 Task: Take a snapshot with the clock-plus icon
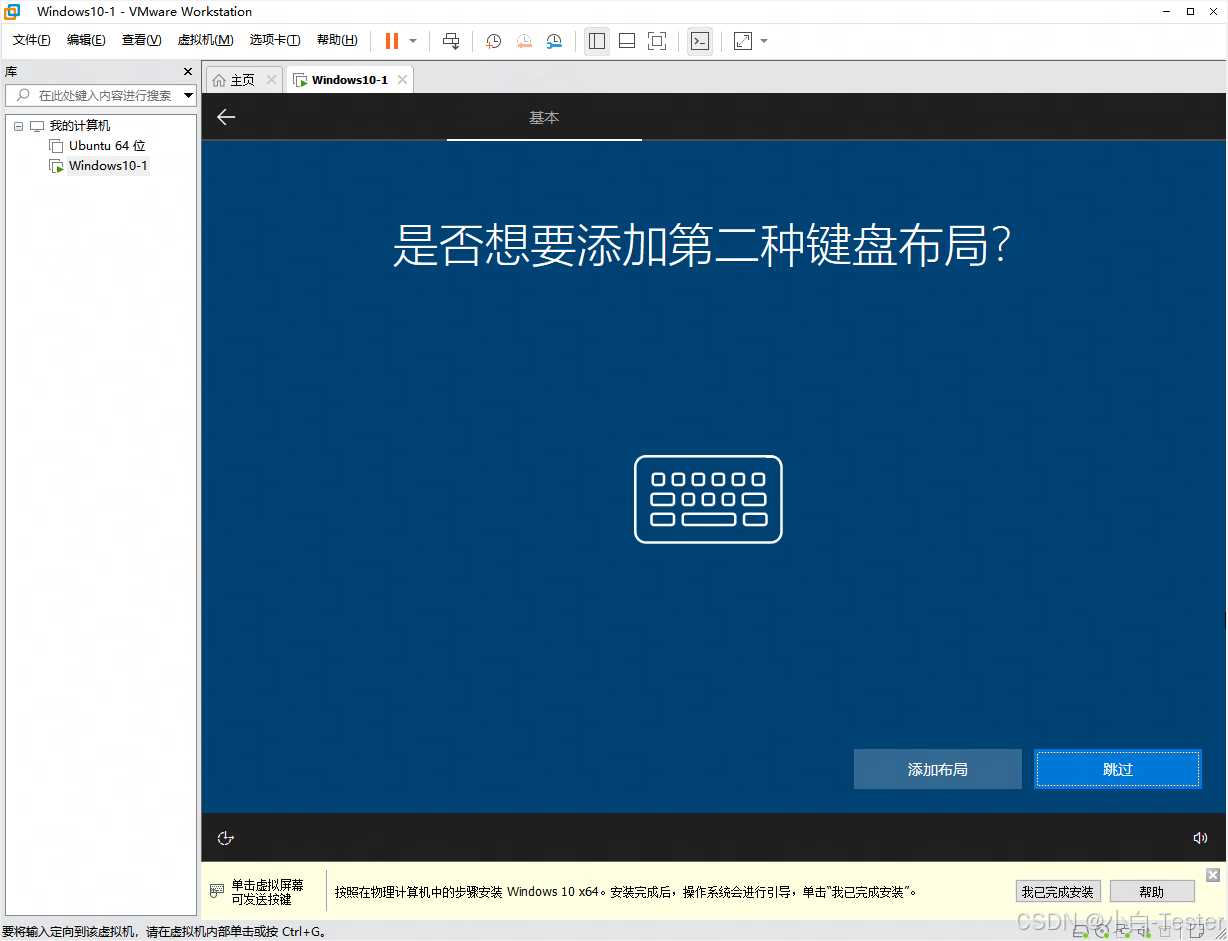[x=494, y=41]
